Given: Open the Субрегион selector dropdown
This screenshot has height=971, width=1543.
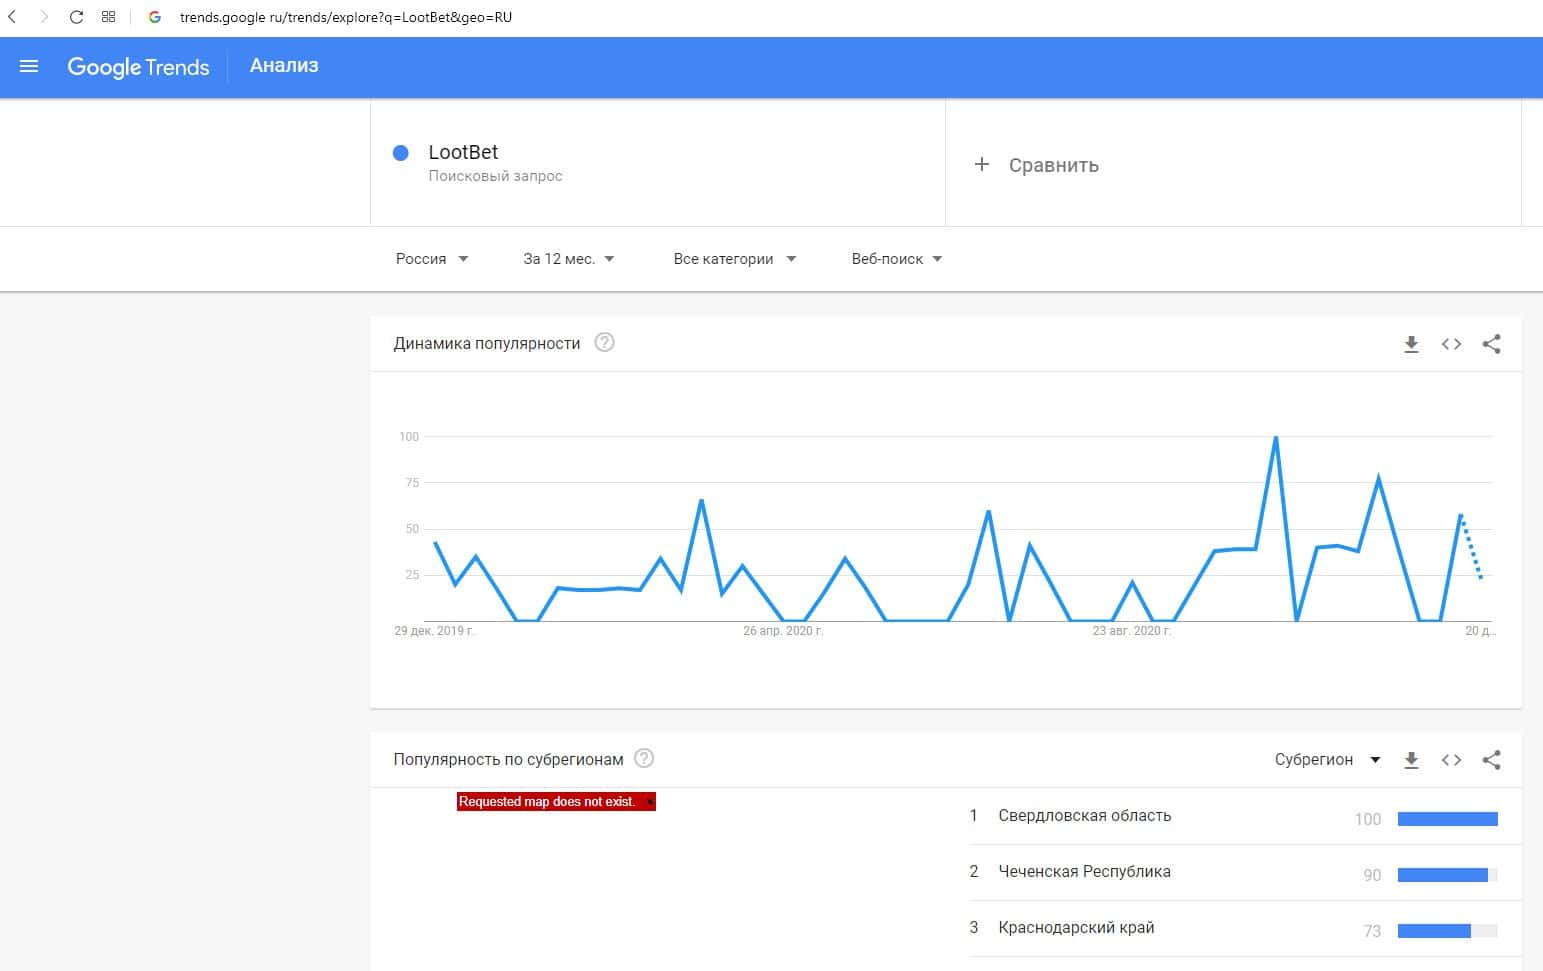Looking at the screenshot, I should pos(1327,760).
